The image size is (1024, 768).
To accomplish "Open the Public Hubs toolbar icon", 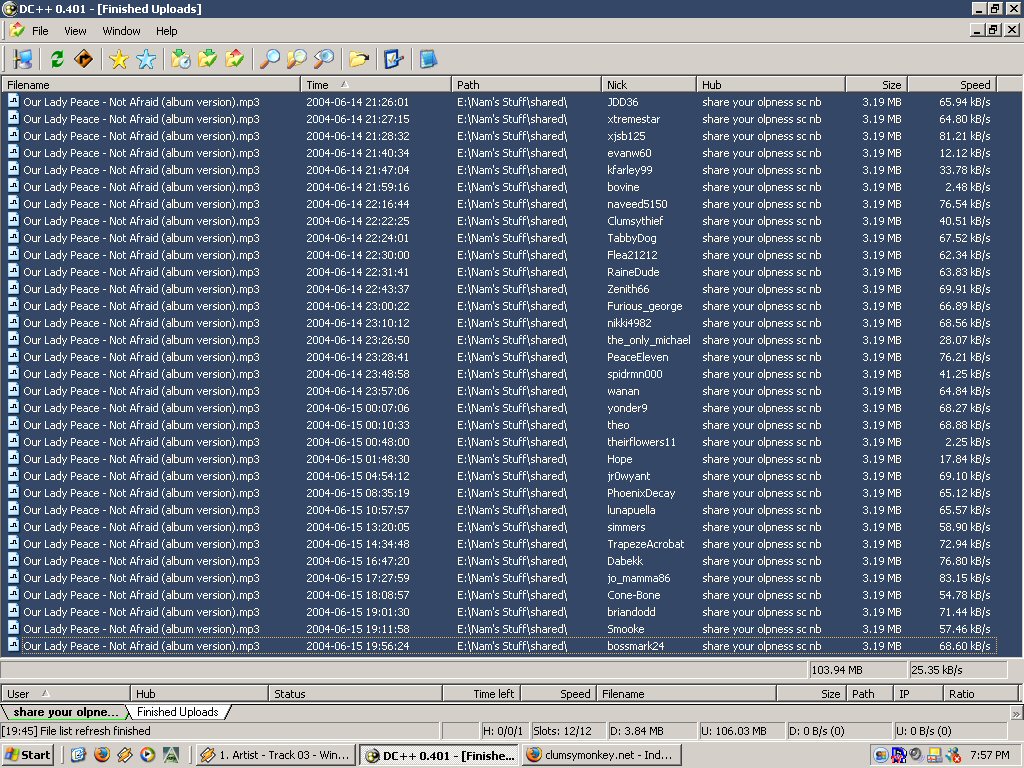I will pos(22,59).
